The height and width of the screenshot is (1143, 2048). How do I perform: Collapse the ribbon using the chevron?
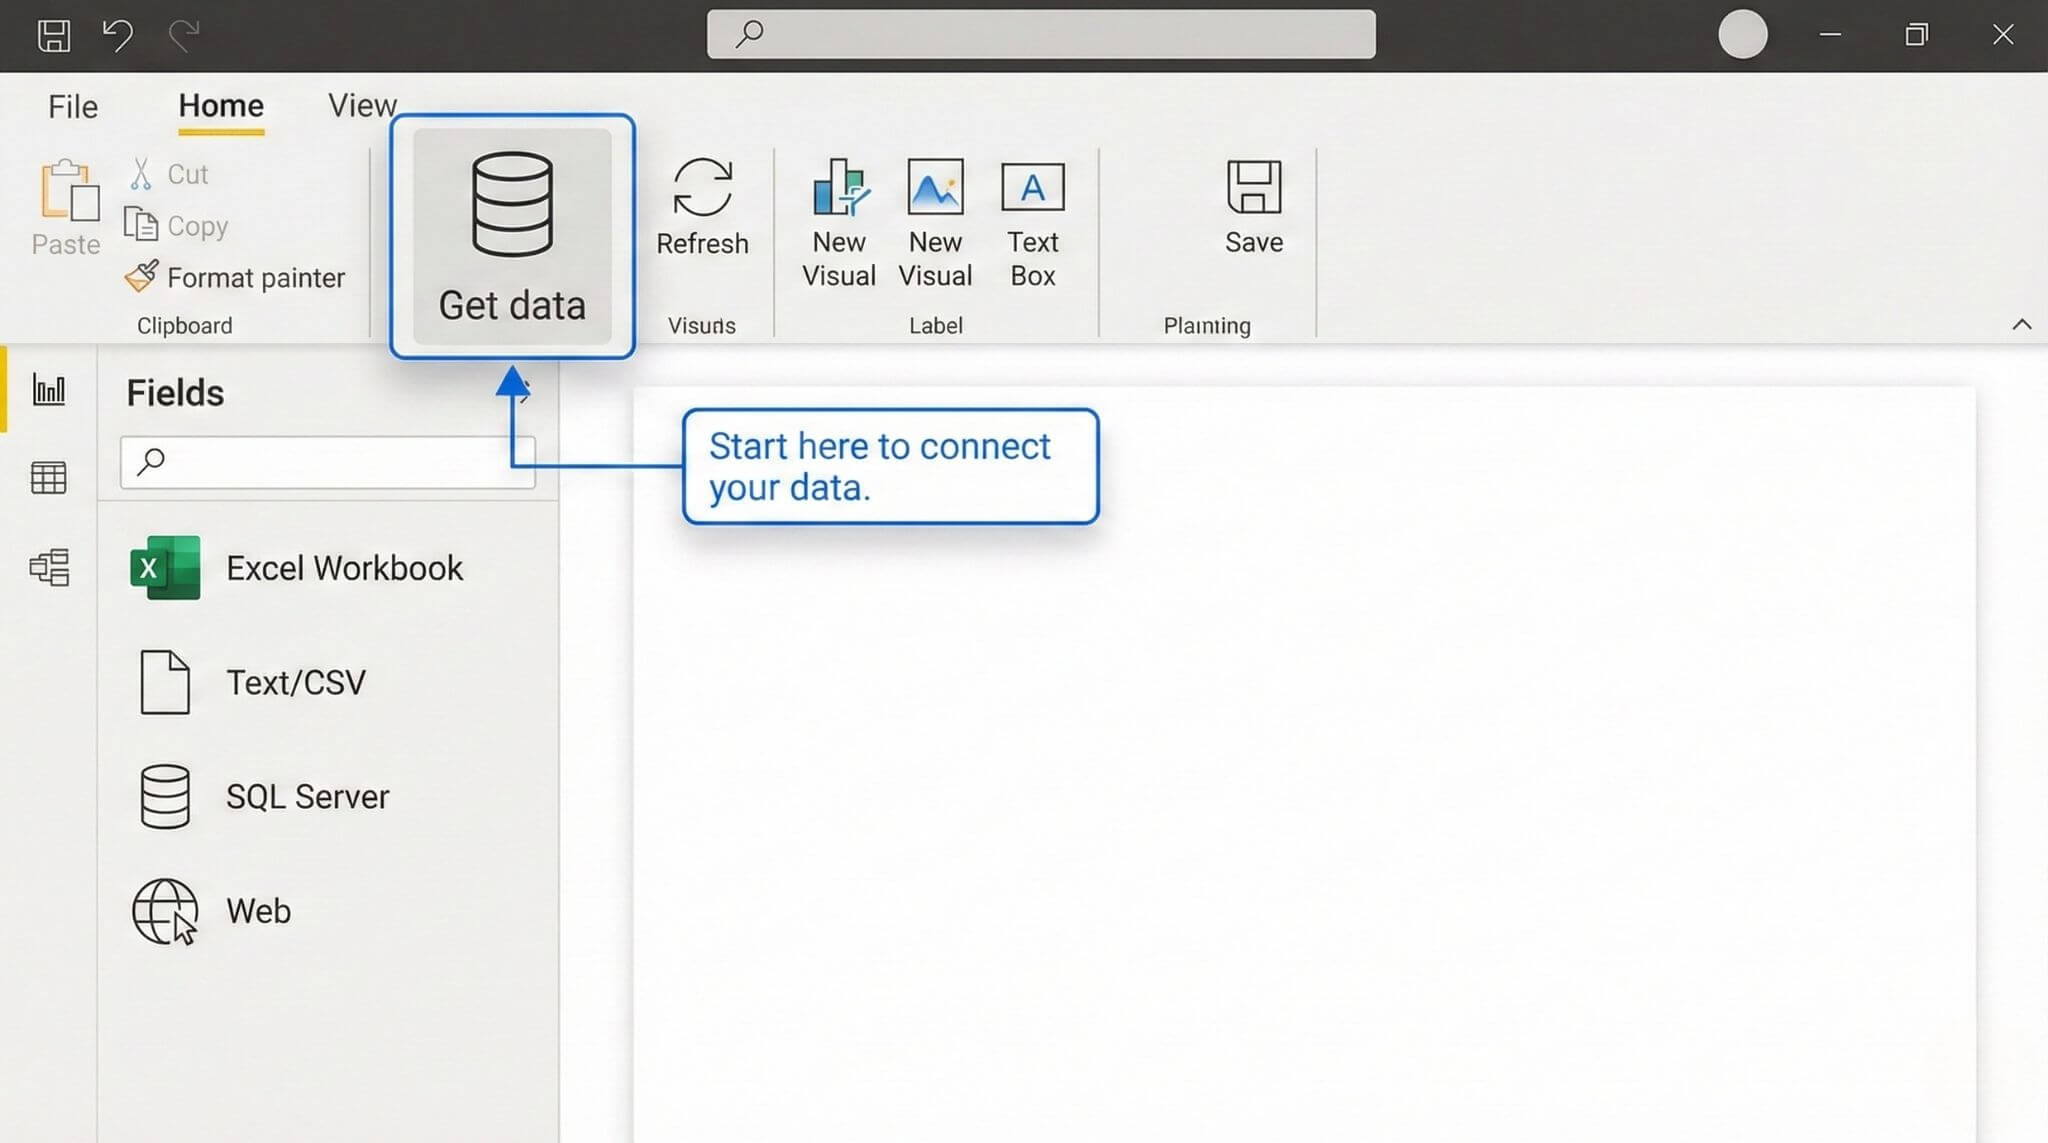2022,325
